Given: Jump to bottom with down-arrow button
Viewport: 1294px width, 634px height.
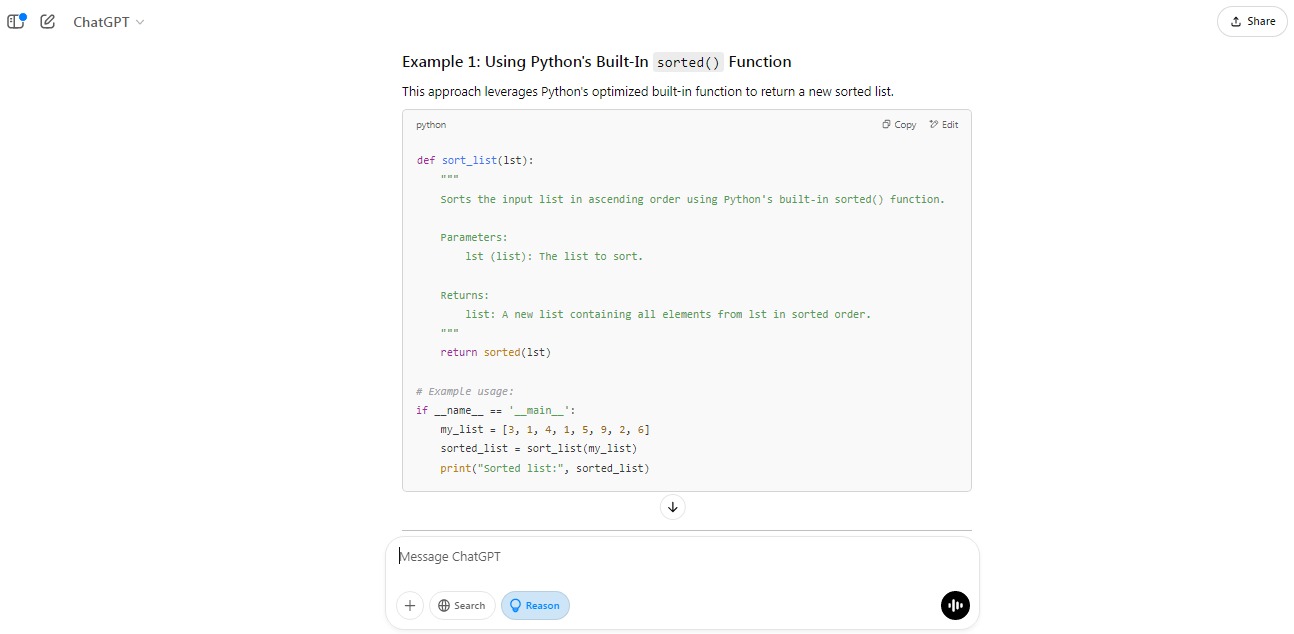Looking at the screenshot, I should 672,507.
